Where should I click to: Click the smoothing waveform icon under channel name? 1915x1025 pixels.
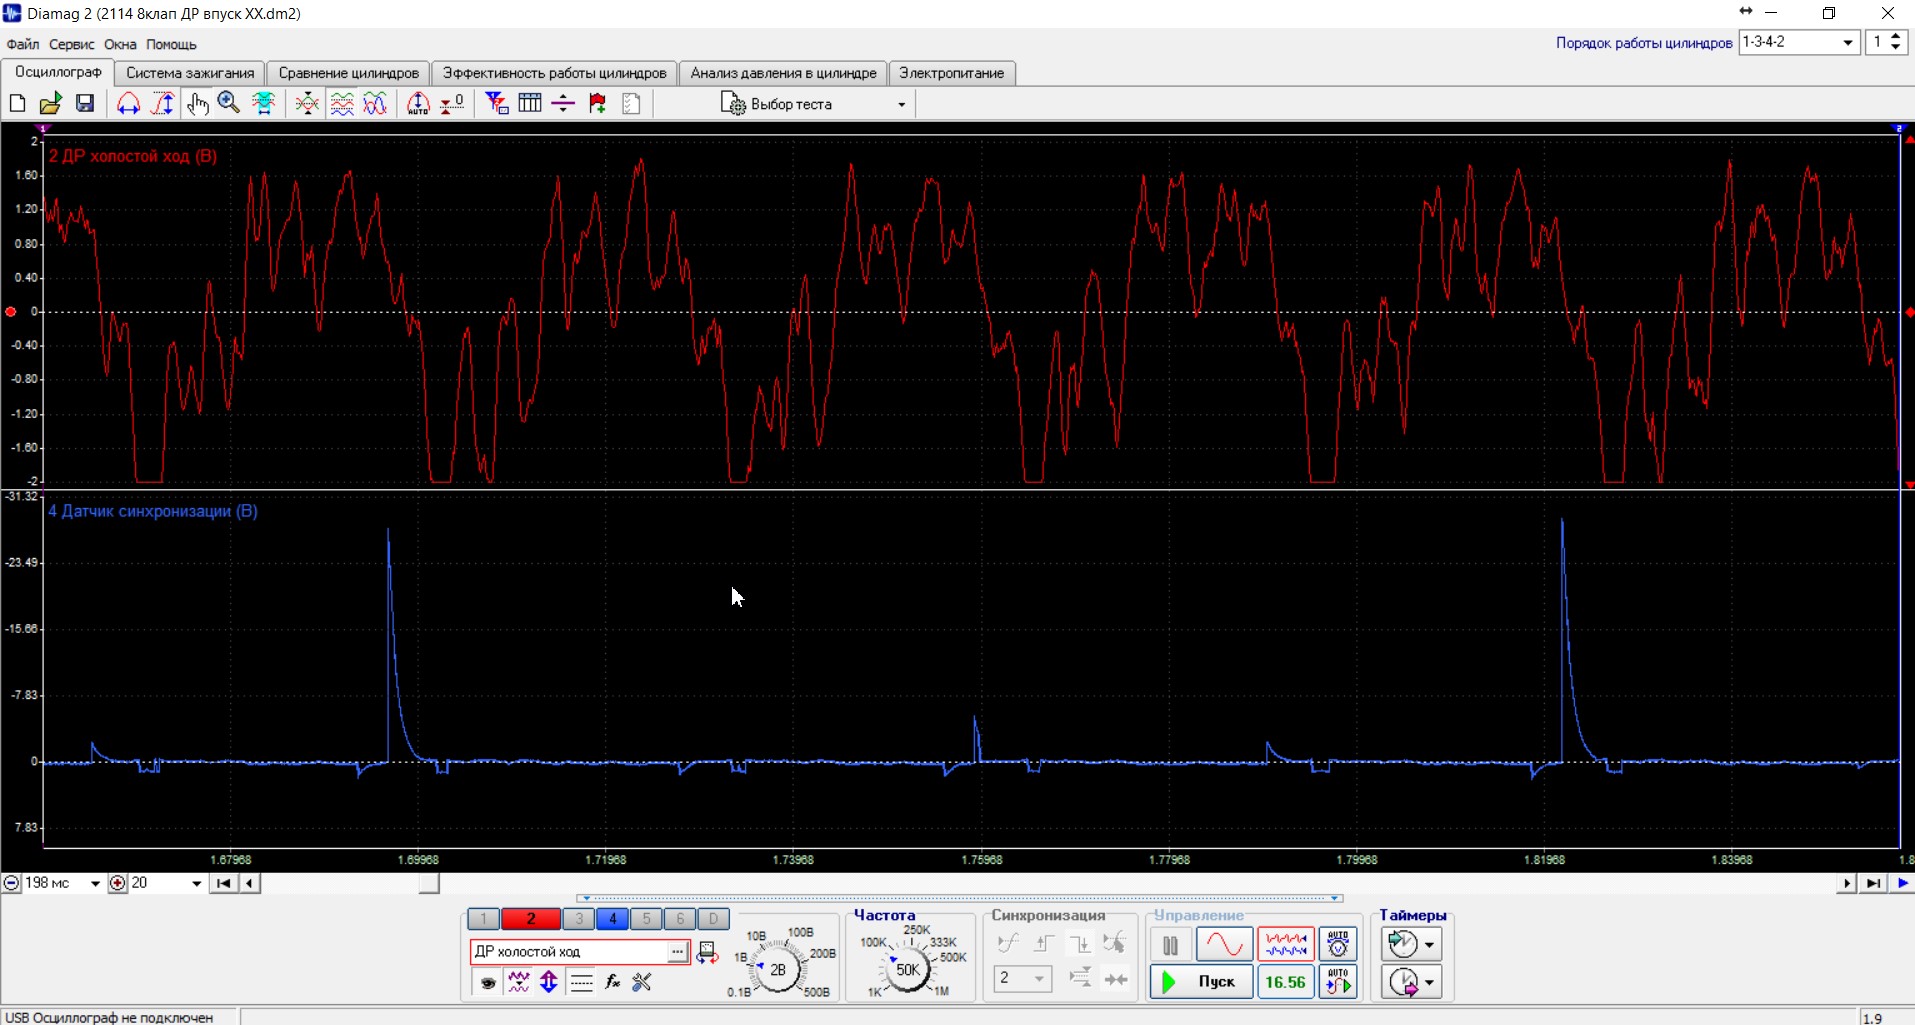pos(518,983)
